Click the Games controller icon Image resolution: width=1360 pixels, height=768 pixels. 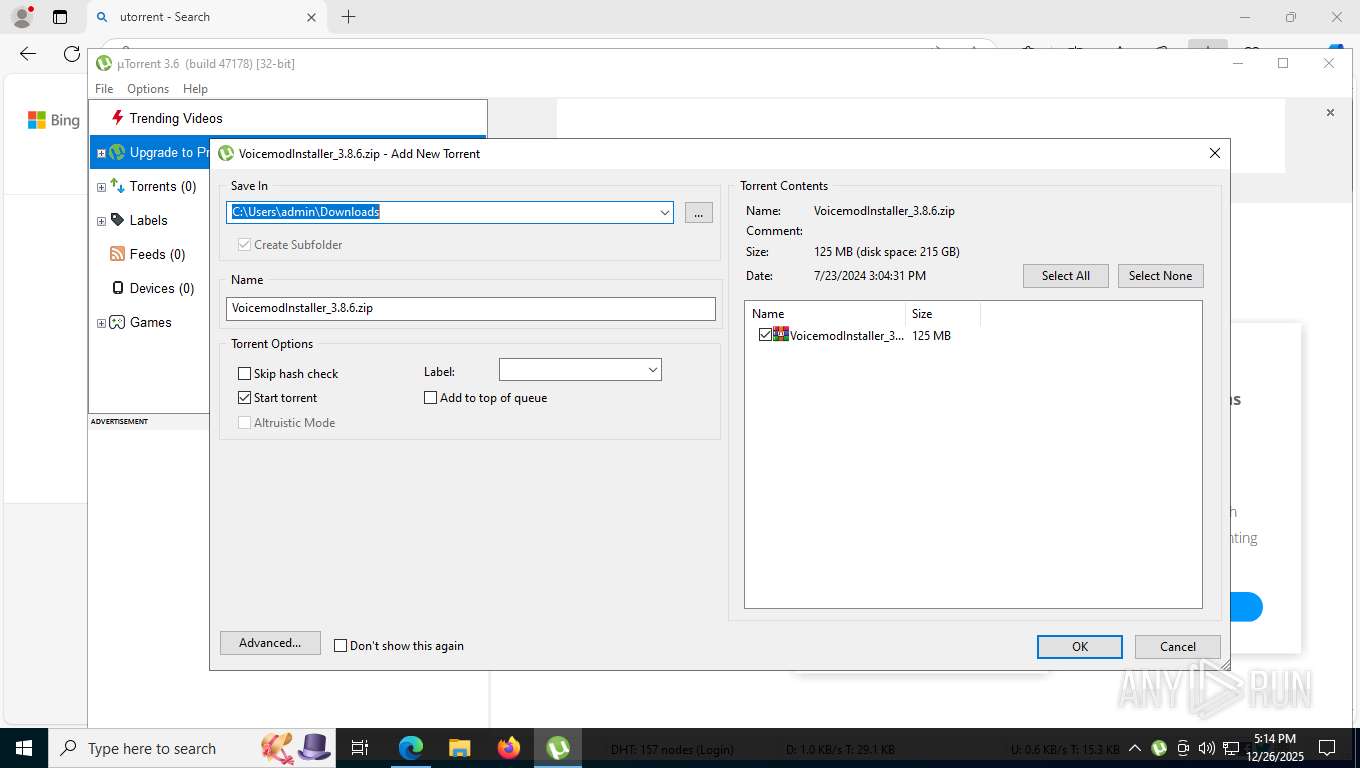coord(117,322)
